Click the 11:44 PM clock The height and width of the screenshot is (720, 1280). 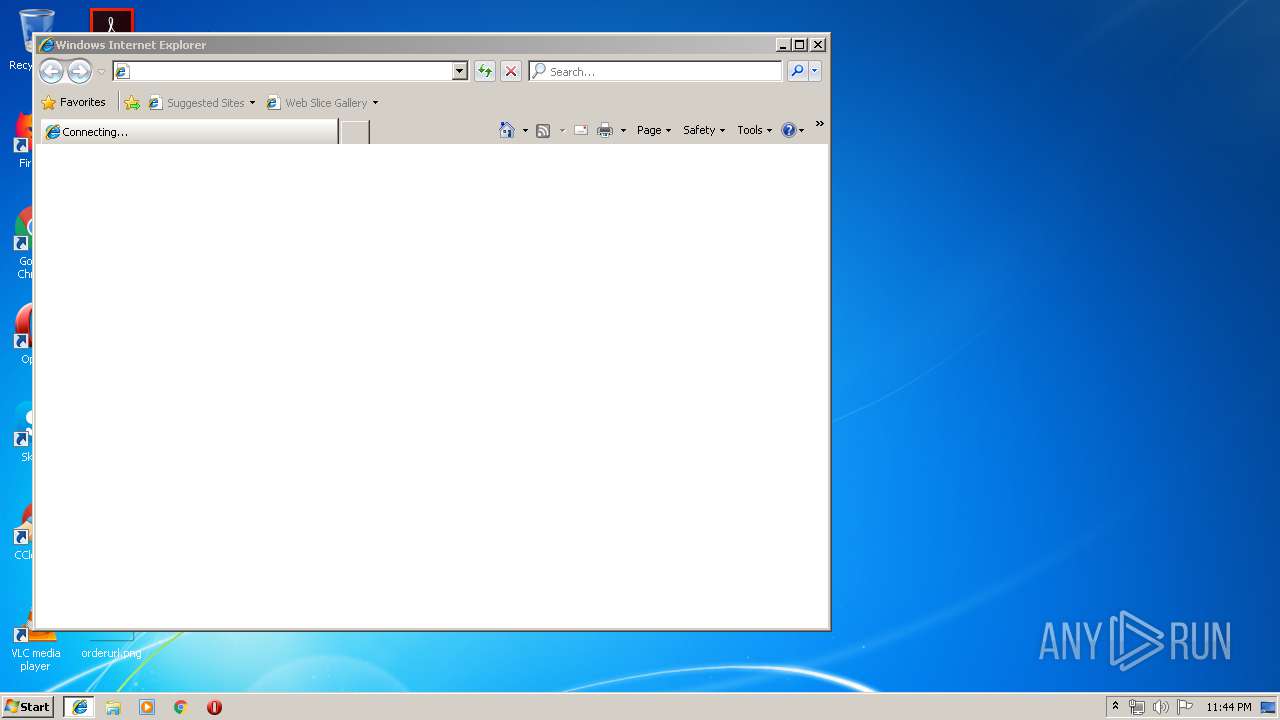tap(1228, 707)
